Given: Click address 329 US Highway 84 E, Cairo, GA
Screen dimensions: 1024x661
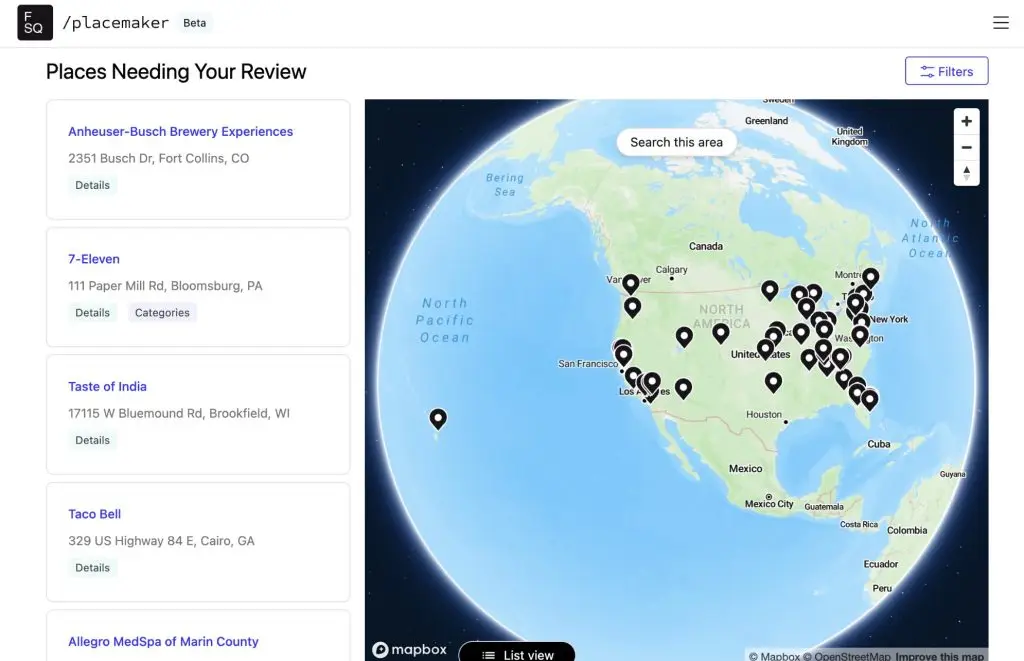Looking at the screenshot, I should point(161,541).
